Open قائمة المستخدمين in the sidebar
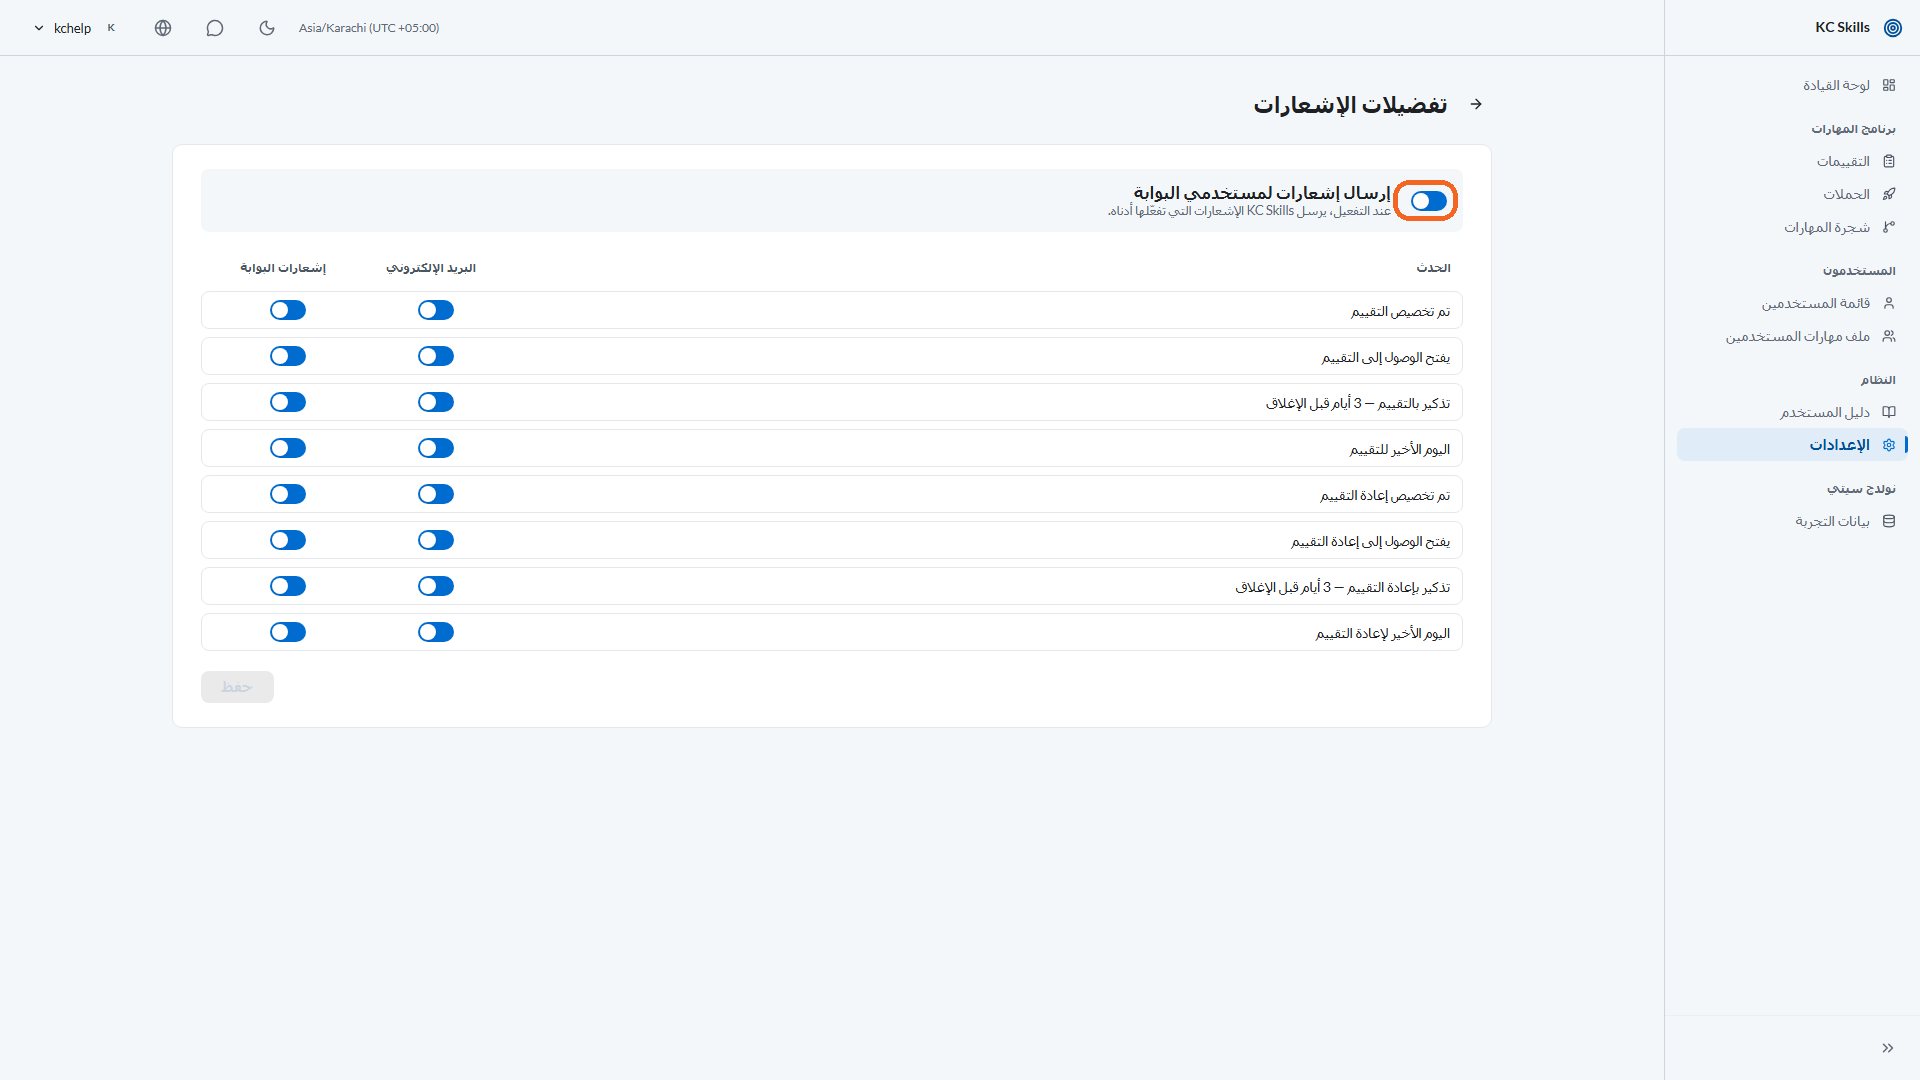 1792,303
